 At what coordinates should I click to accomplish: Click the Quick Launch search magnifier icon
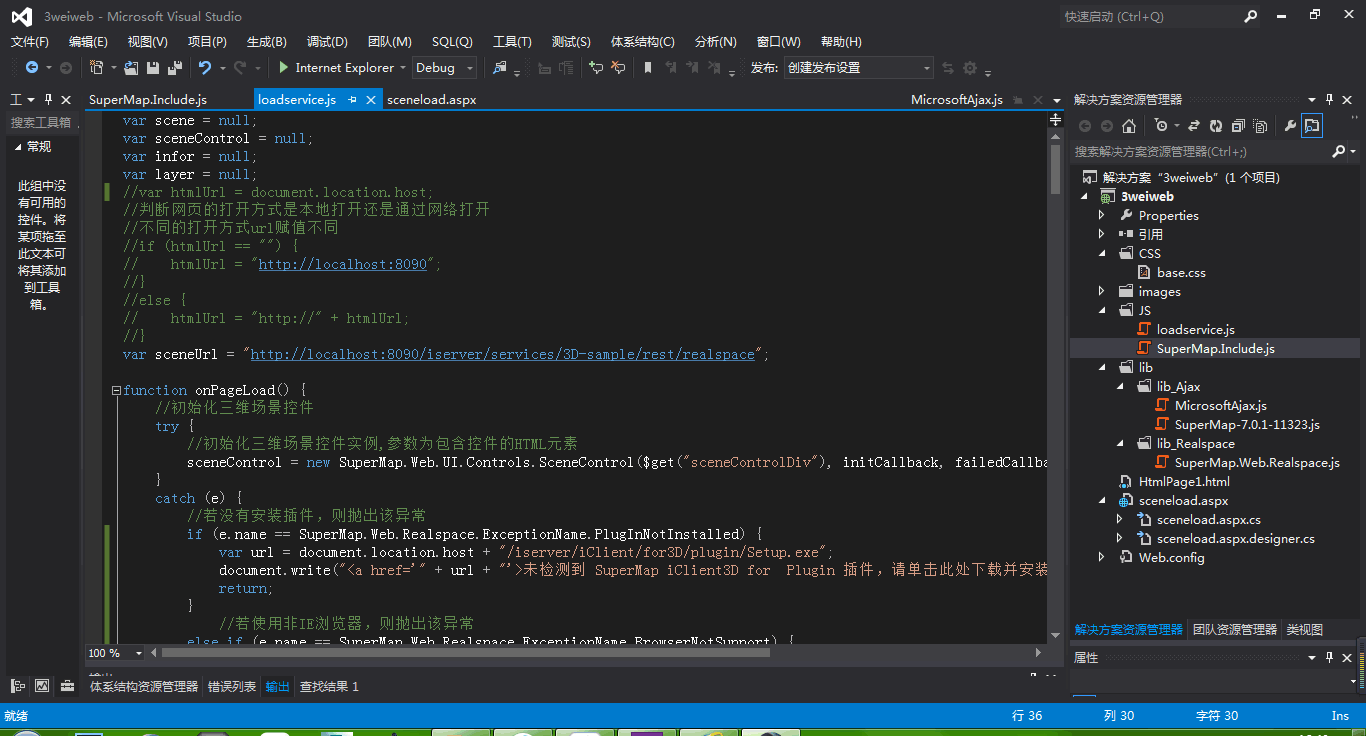tap(1251, 17)
